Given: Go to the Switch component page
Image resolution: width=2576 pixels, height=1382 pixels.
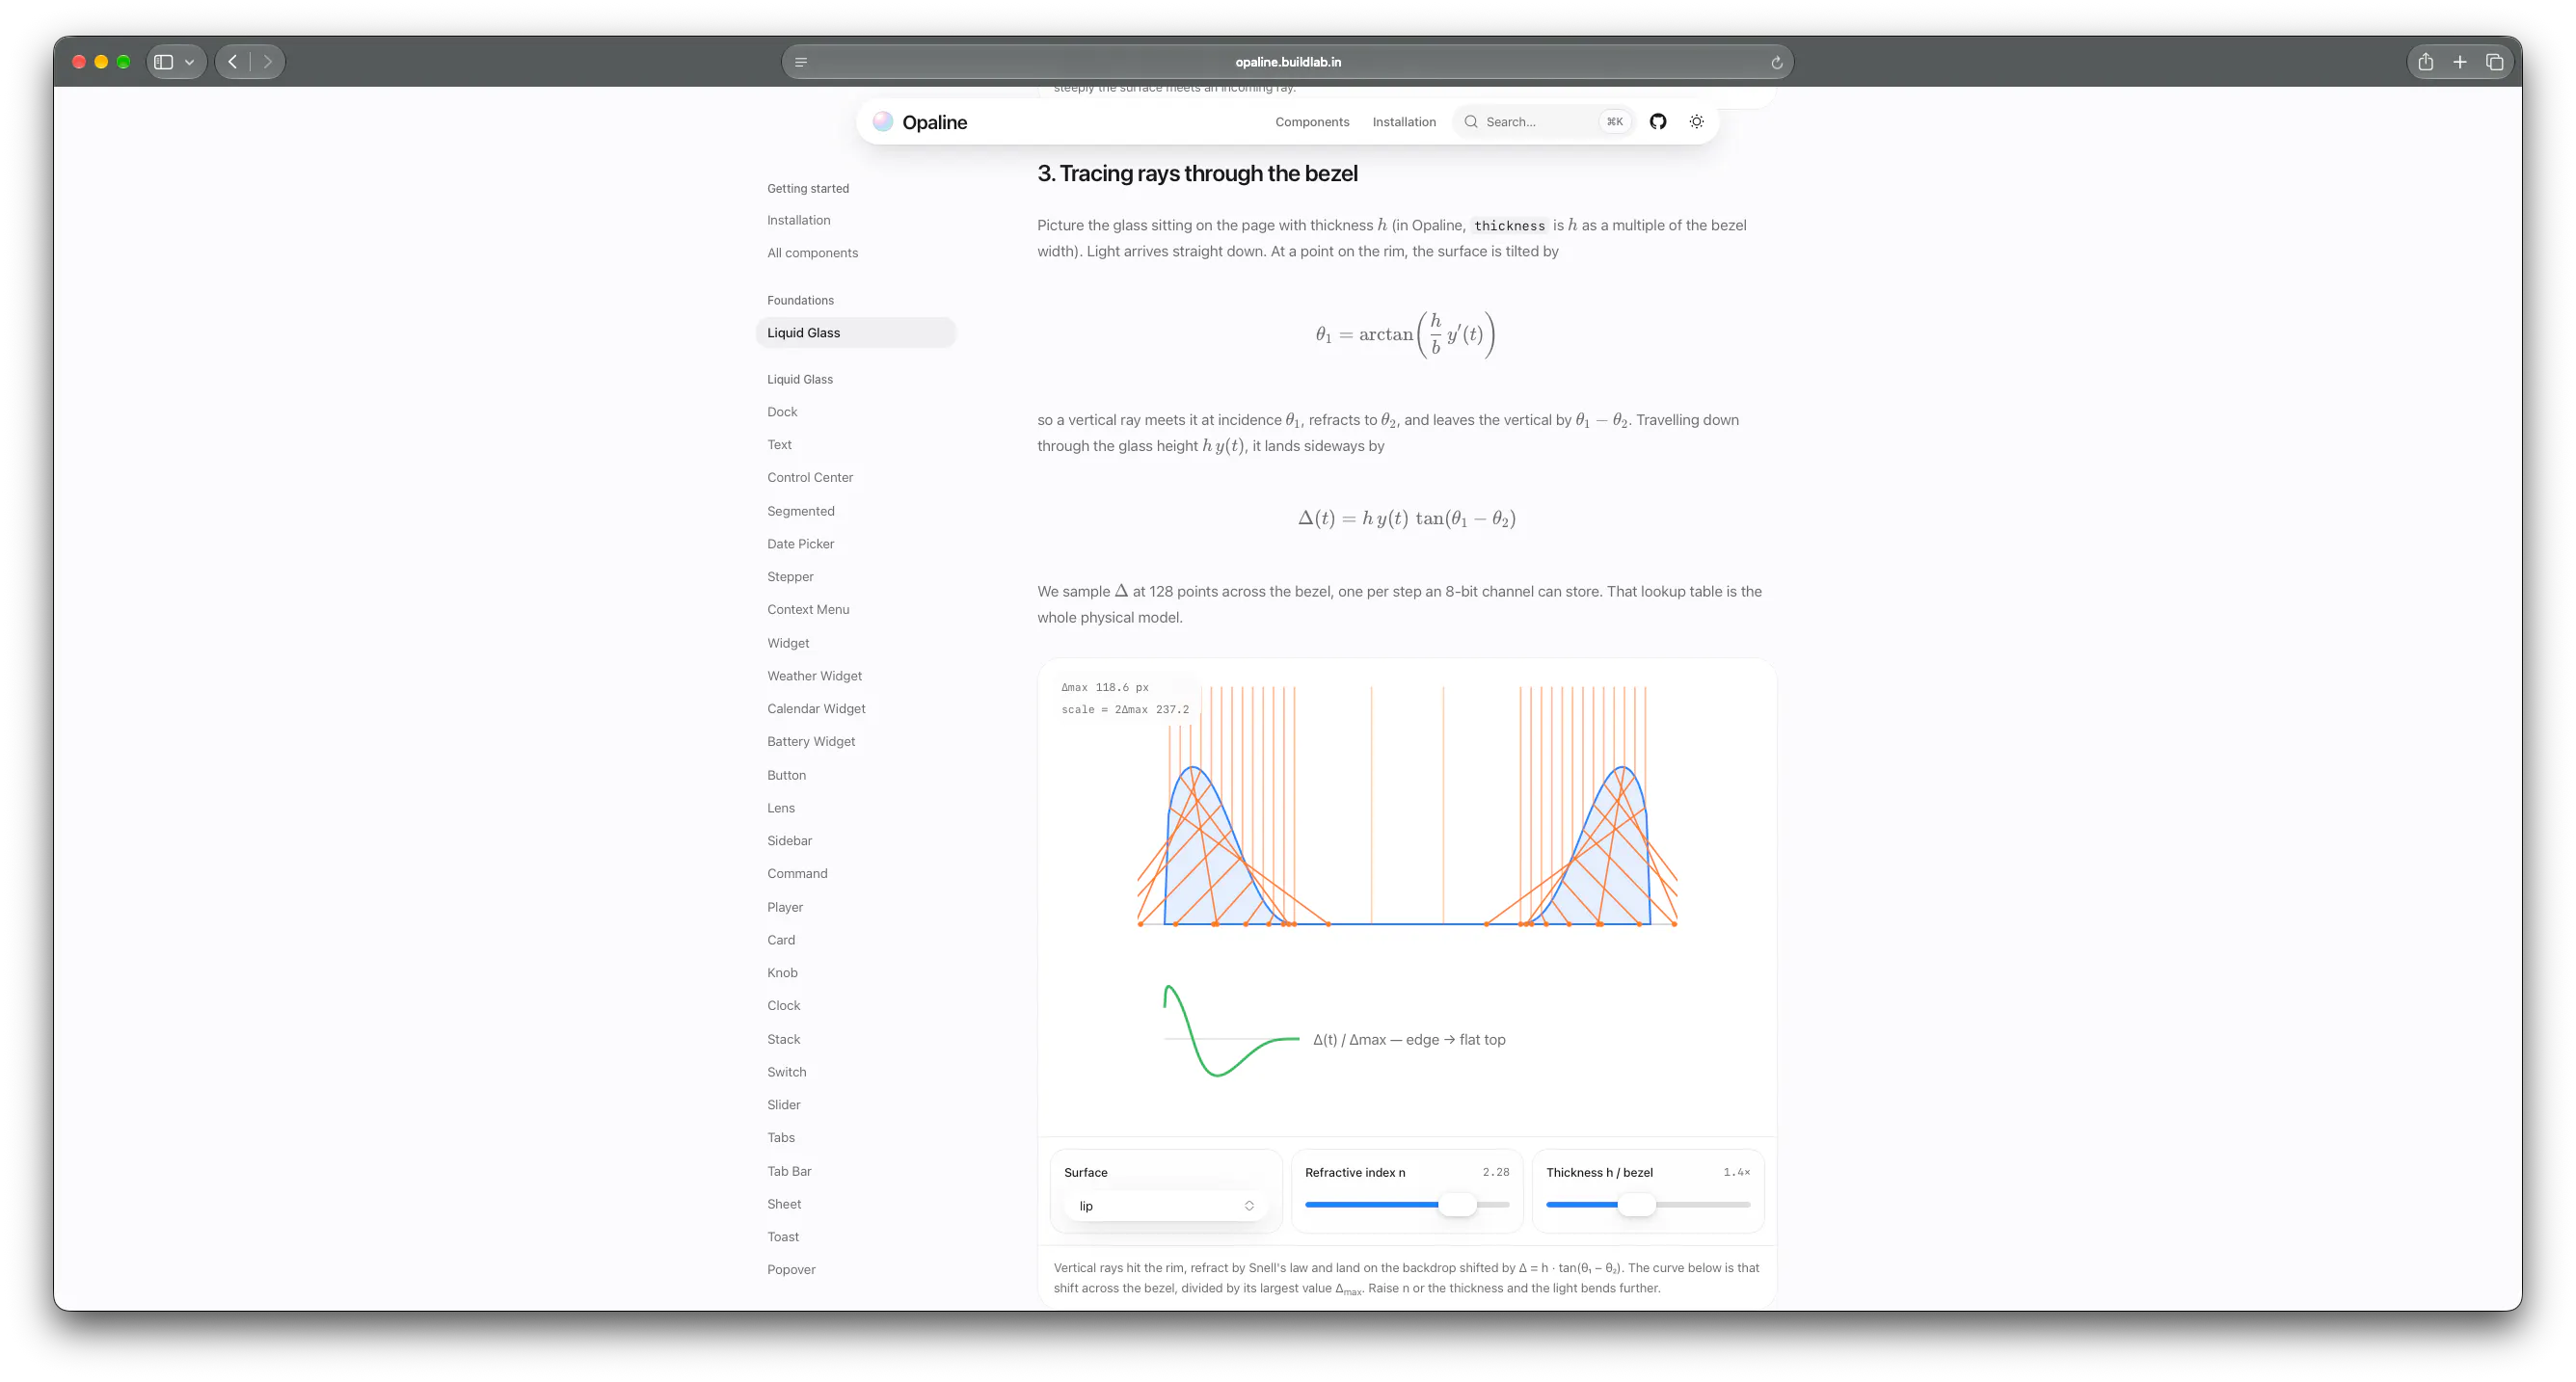Looking at the screenshot, I should (786, 1072).
